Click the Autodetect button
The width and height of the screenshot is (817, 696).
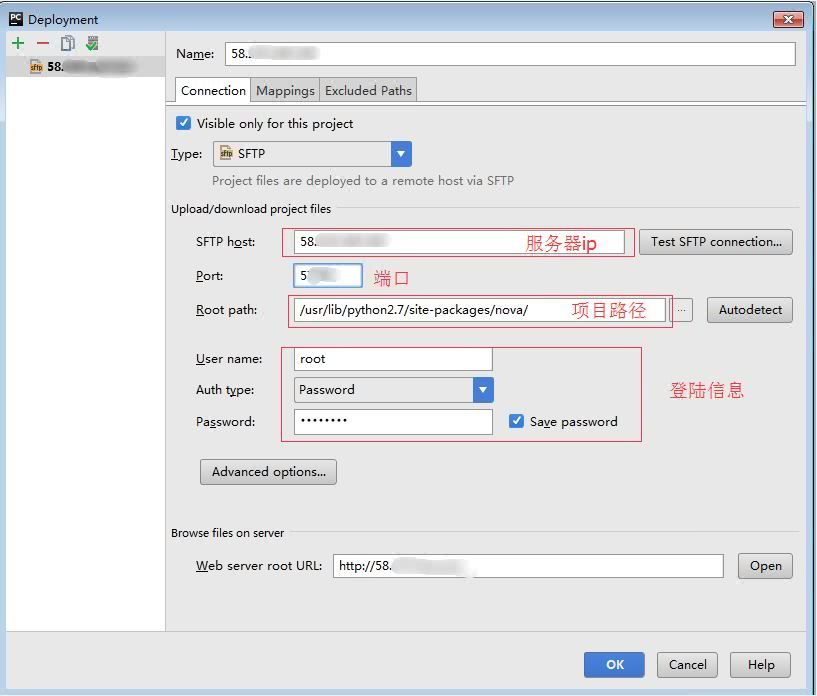(x=750, y=310)
